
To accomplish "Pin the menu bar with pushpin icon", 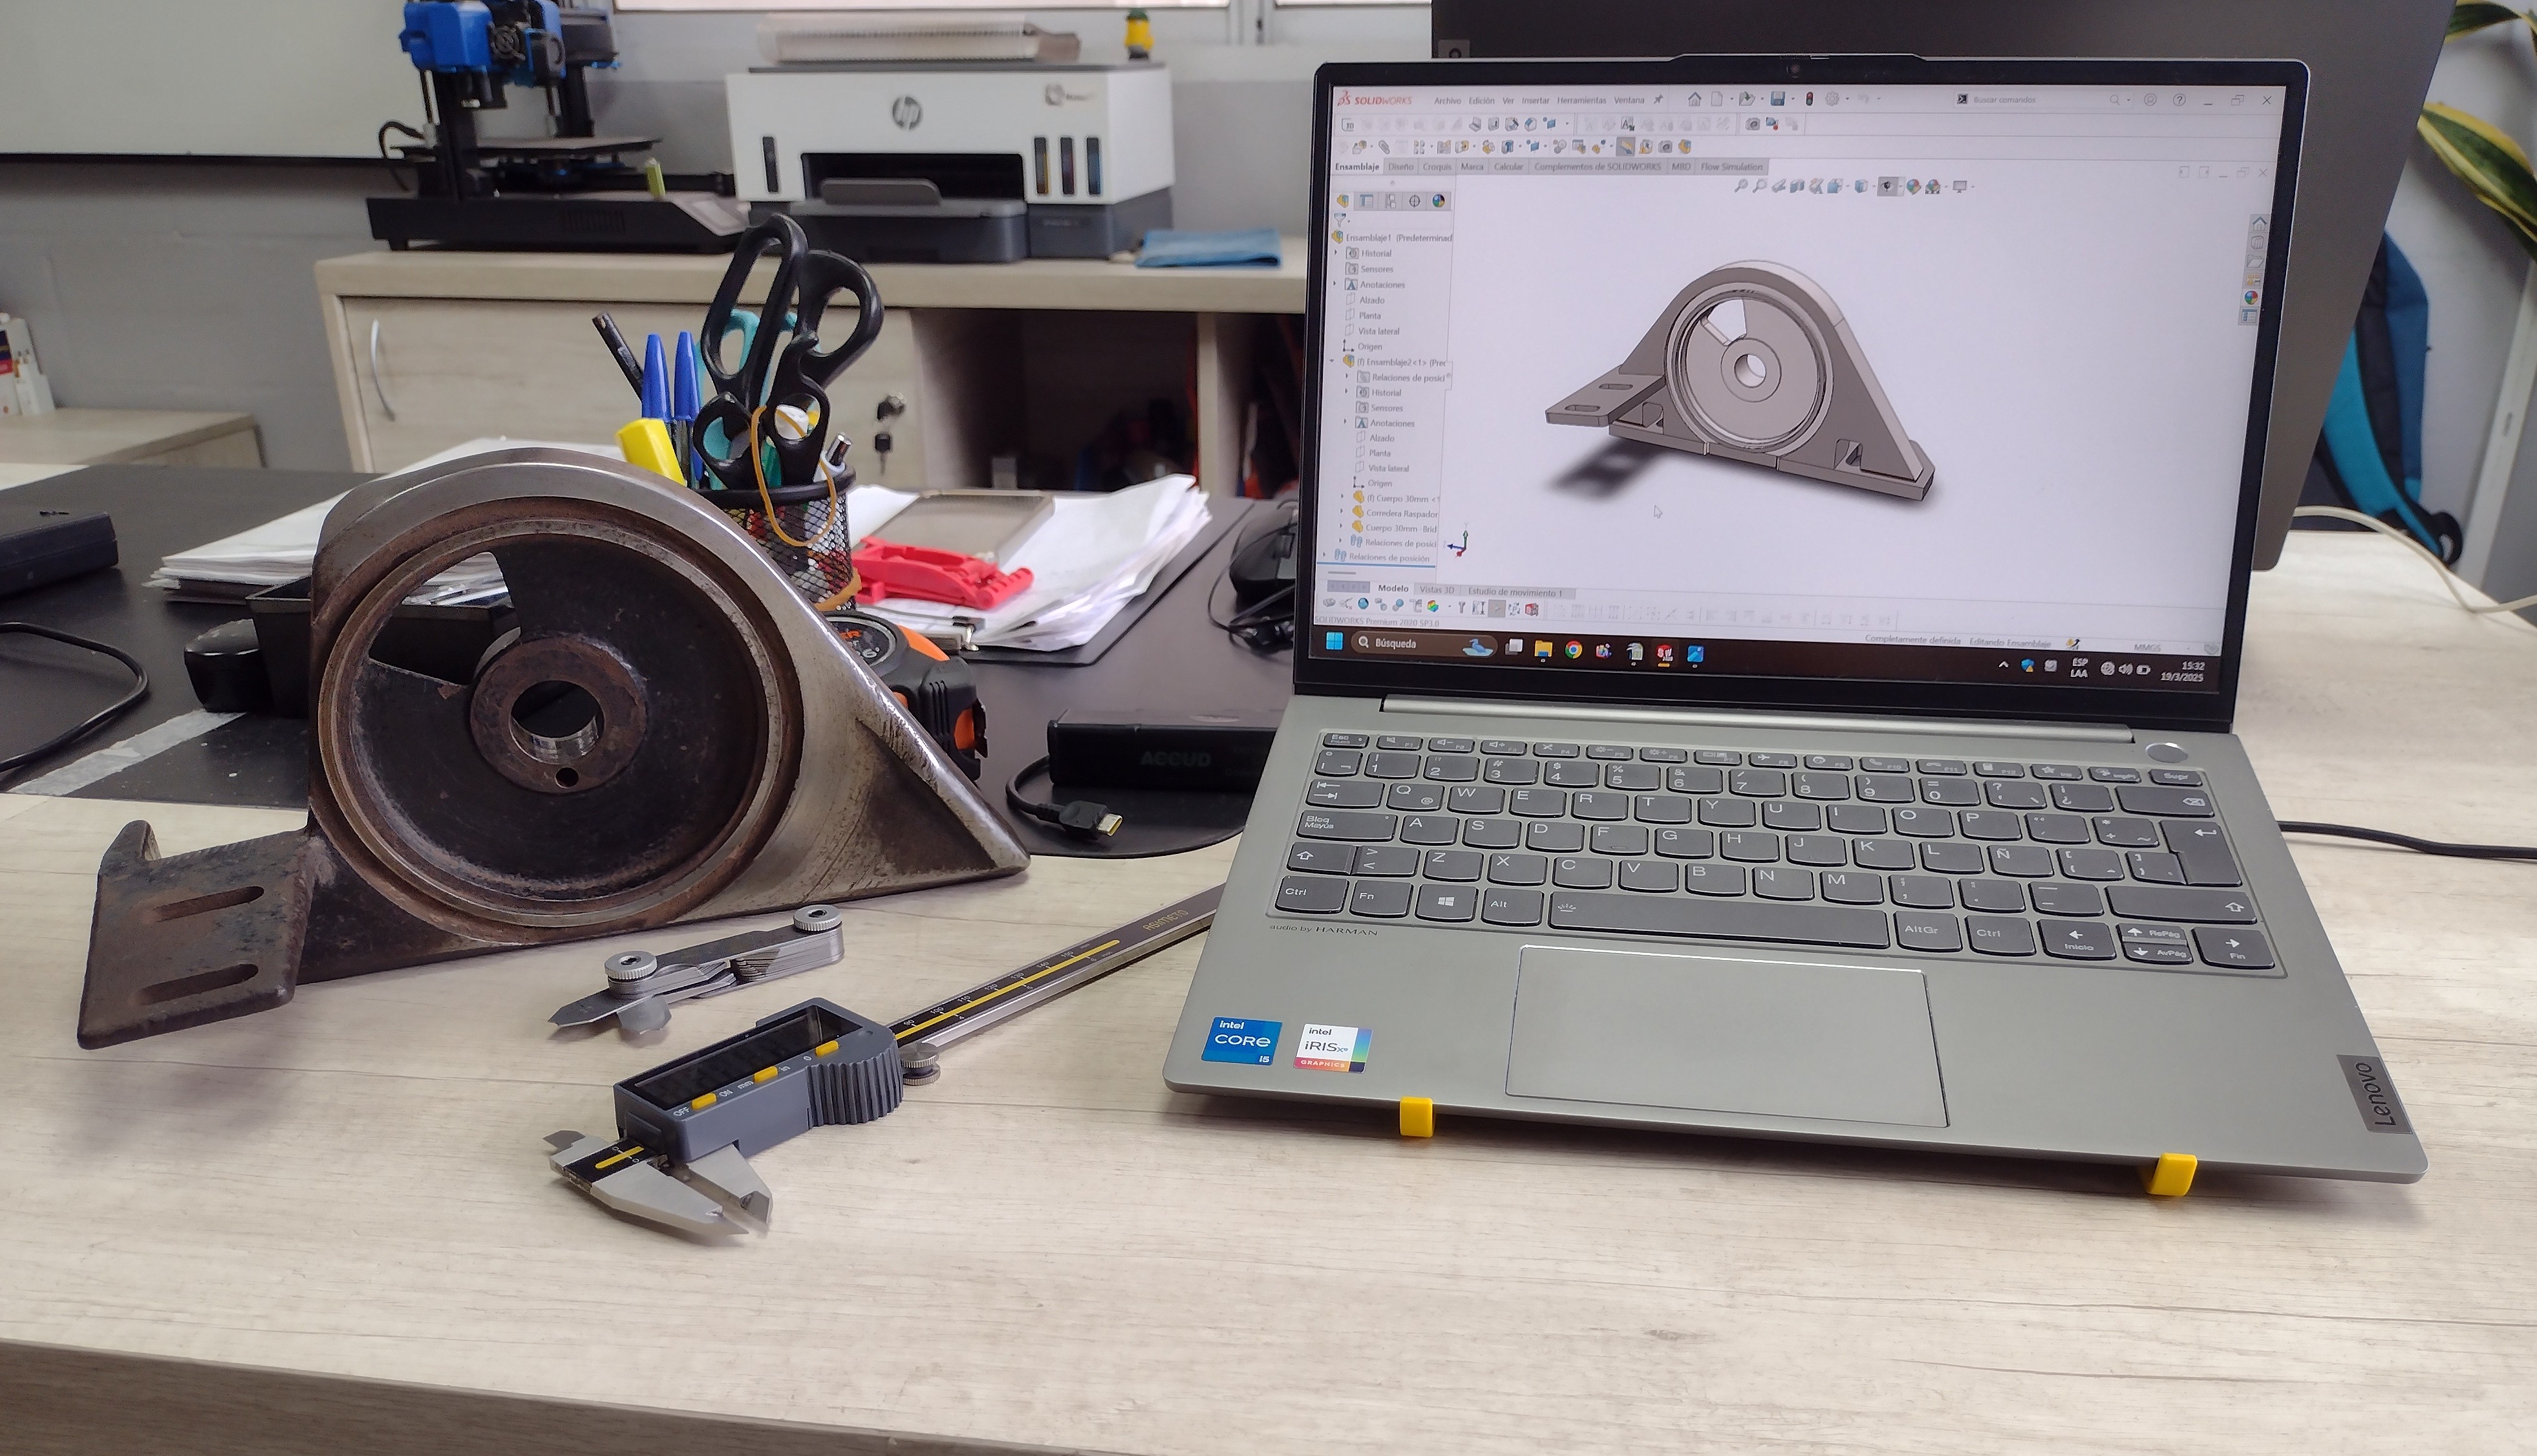I will [x=1658, y=100].
